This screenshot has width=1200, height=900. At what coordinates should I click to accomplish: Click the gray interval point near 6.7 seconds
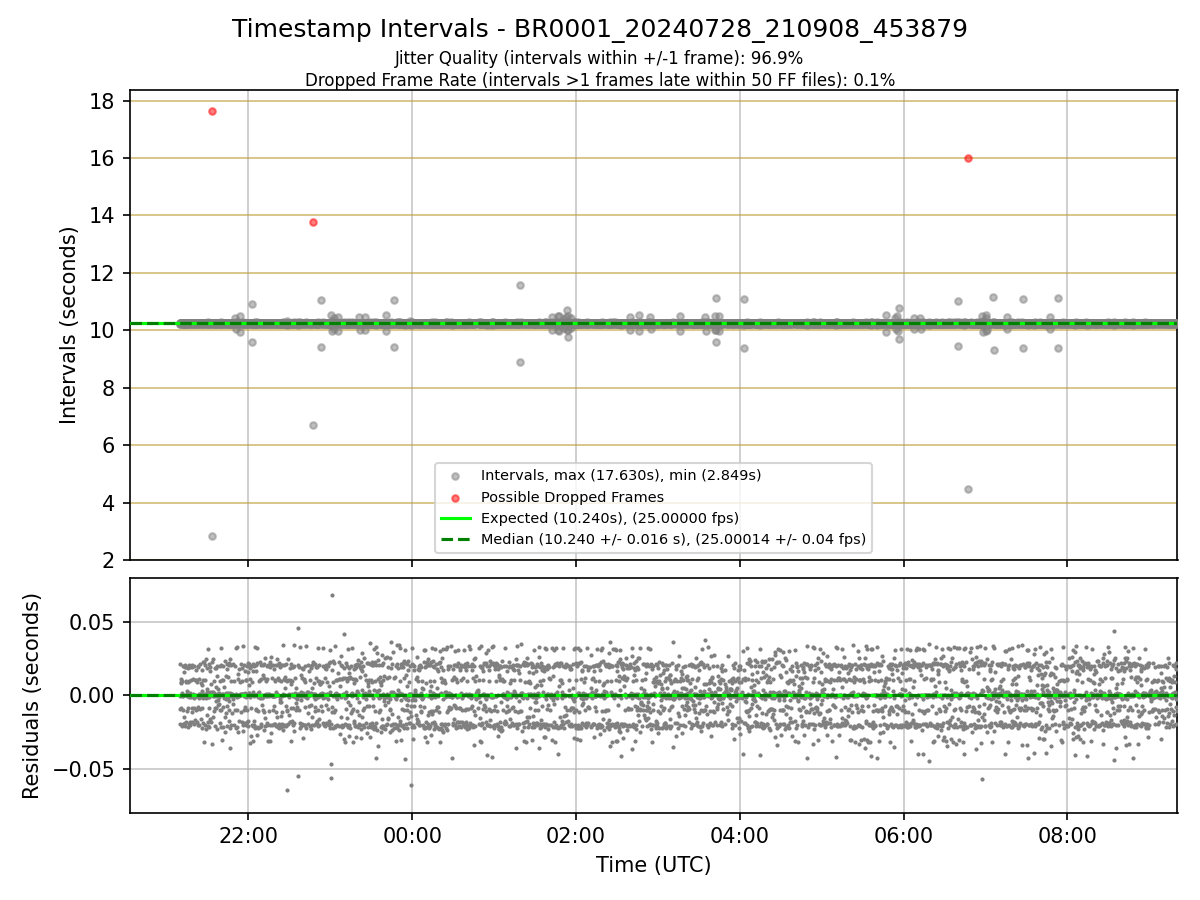pos(313,425)
